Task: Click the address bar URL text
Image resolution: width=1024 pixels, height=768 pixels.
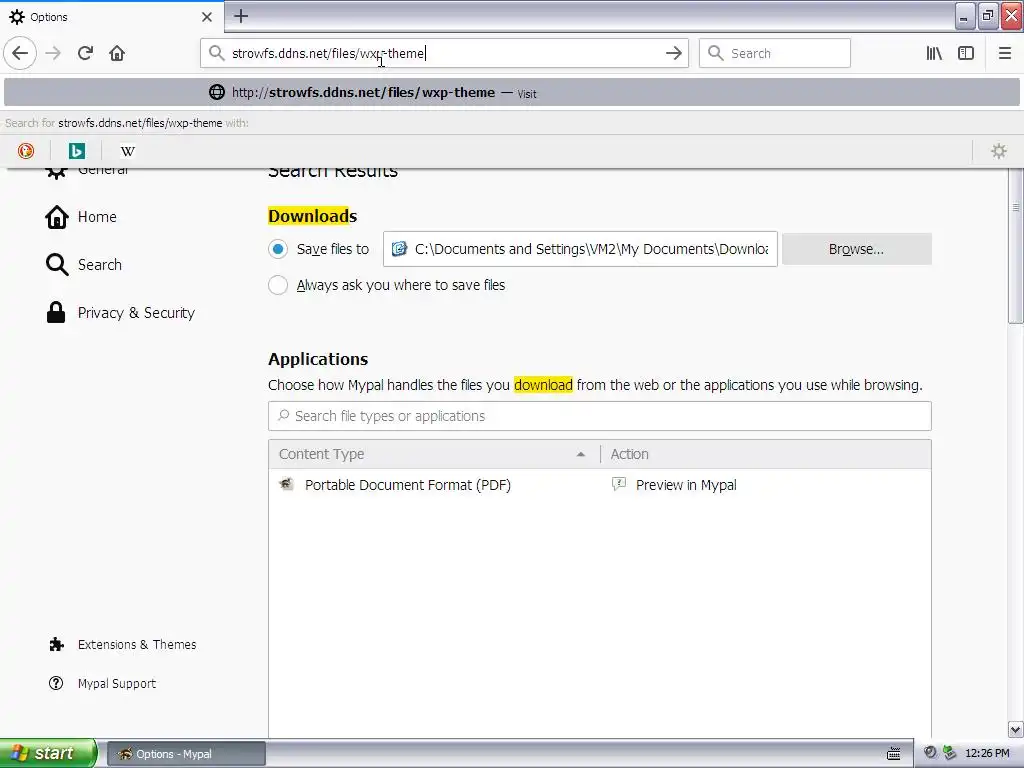Action: point(328,53)
